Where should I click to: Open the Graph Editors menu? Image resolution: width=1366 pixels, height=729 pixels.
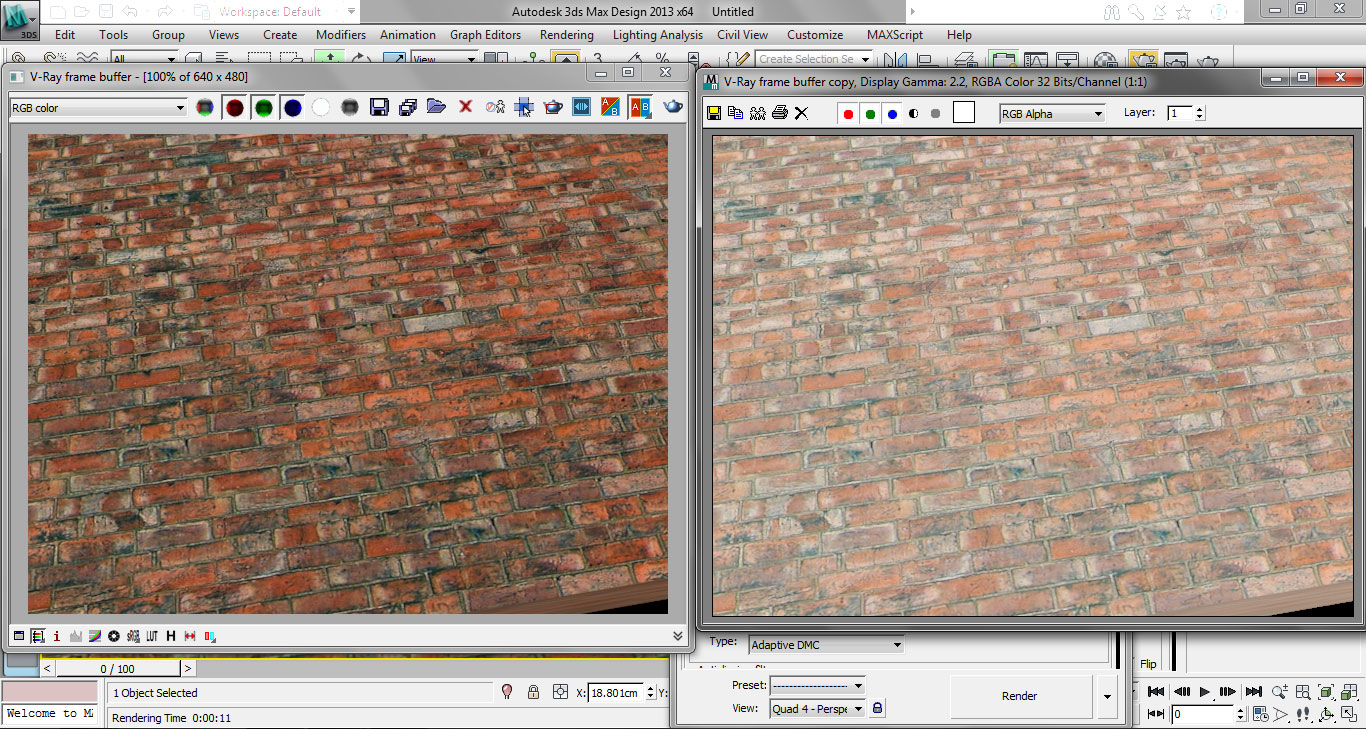click(x=485, y=34)
